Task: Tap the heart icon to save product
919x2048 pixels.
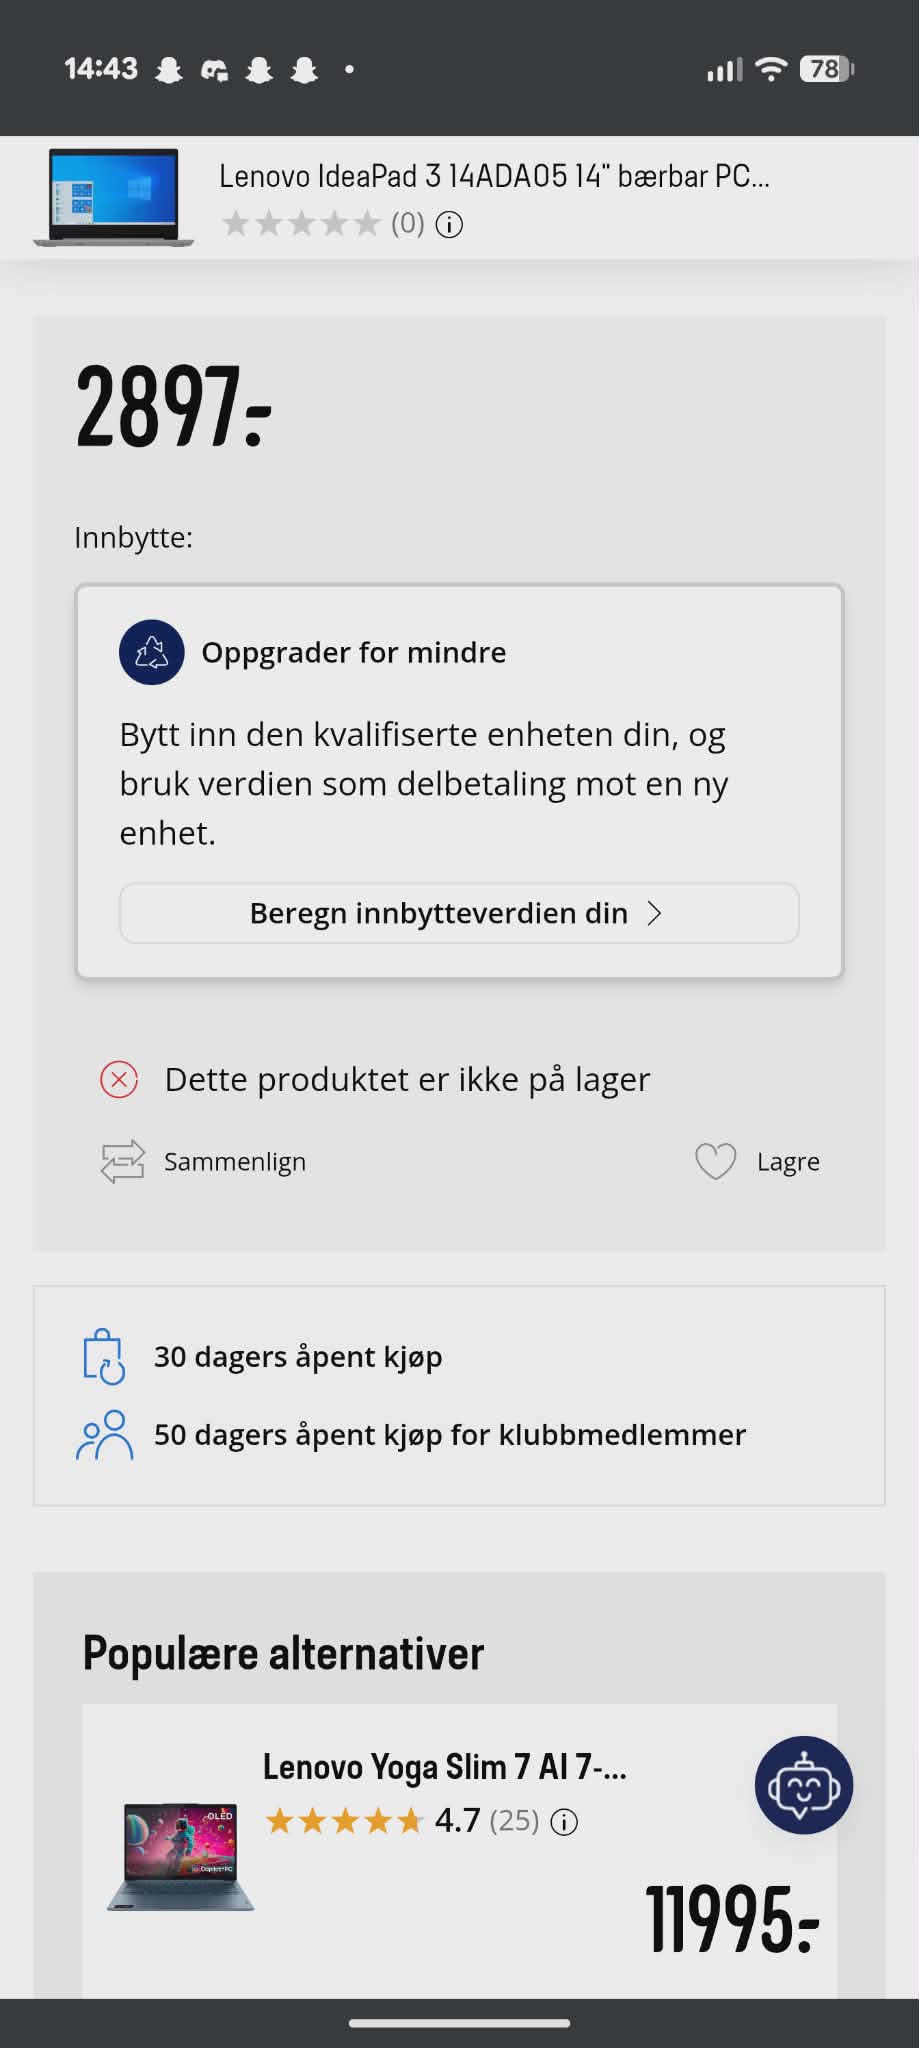Action: [x=715, y=1161]
